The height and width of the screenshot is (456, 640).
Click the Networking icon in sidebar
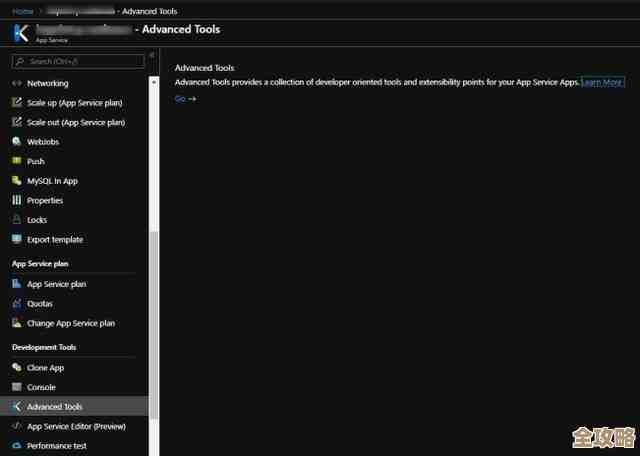[17, 83]
